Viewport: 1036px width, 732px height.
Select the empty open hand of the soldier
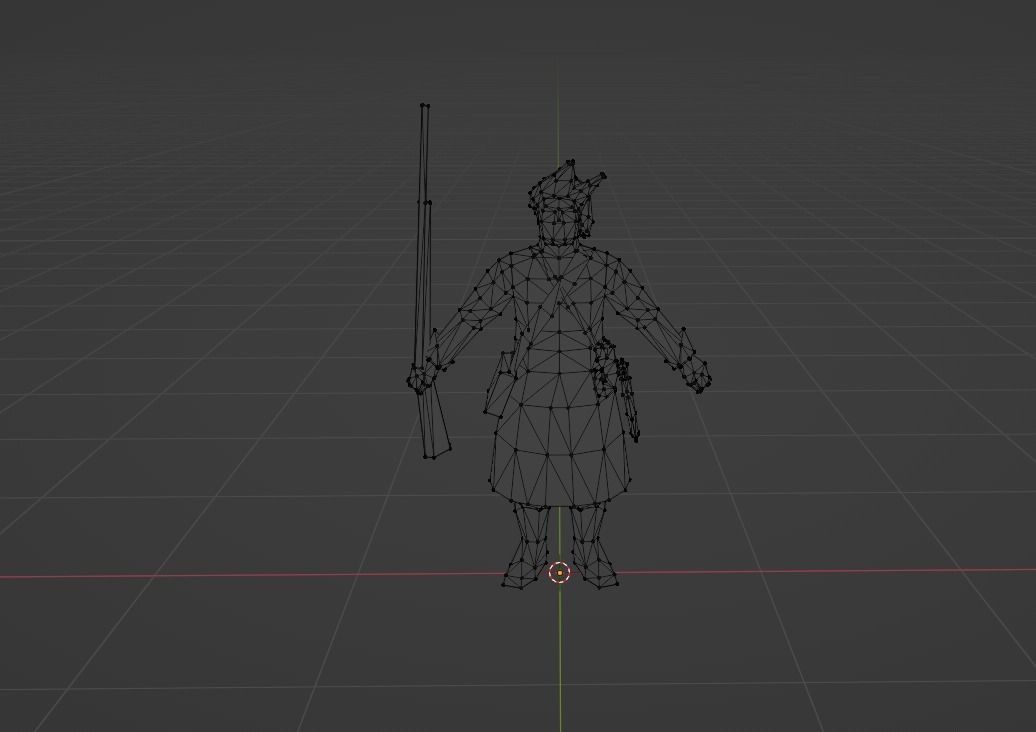[x=697, y=374]
